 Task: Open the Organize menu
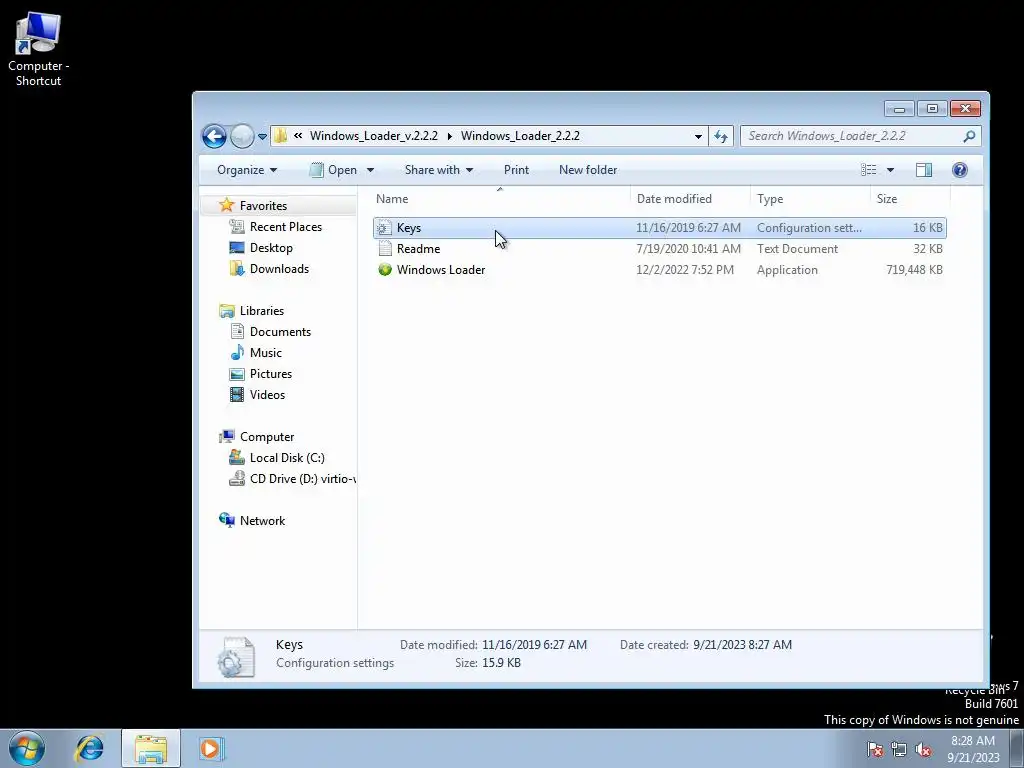(247, 170)
